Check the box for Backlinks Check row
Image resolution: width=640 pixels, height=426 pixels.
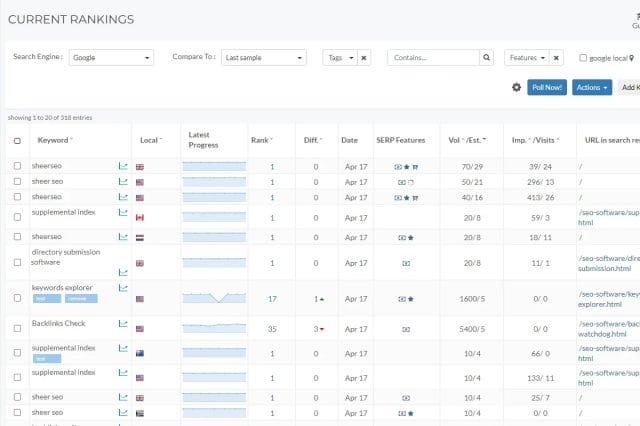(17, 328)
